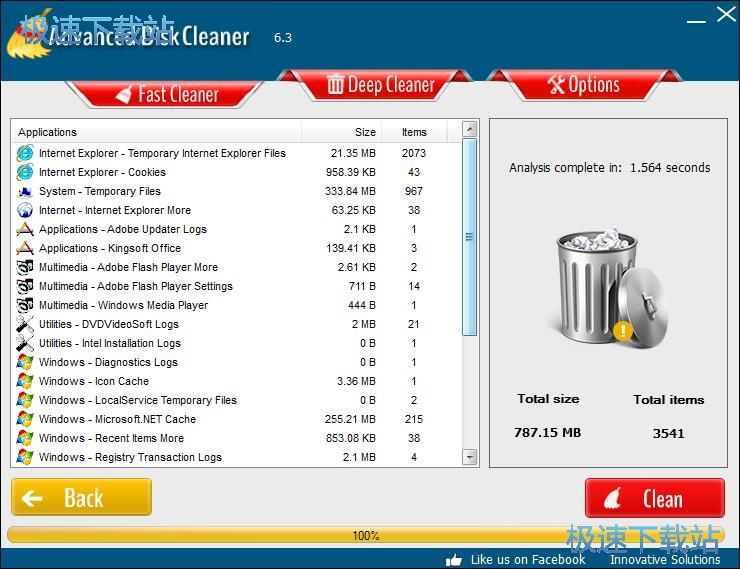Click the Adobe Updater Logs application icon
This screenshot has height=569, width=740.
25,229
